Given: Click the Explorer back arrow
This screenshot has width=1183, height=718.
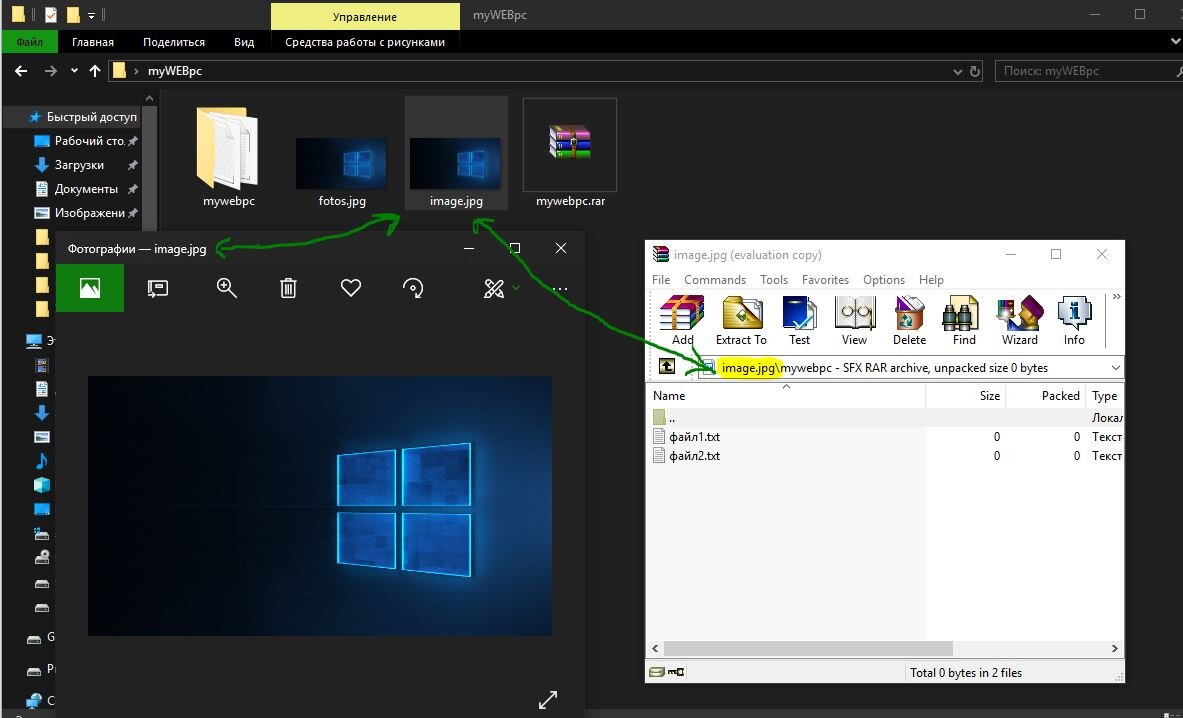Looking at the screenshot, I should 21,71.
